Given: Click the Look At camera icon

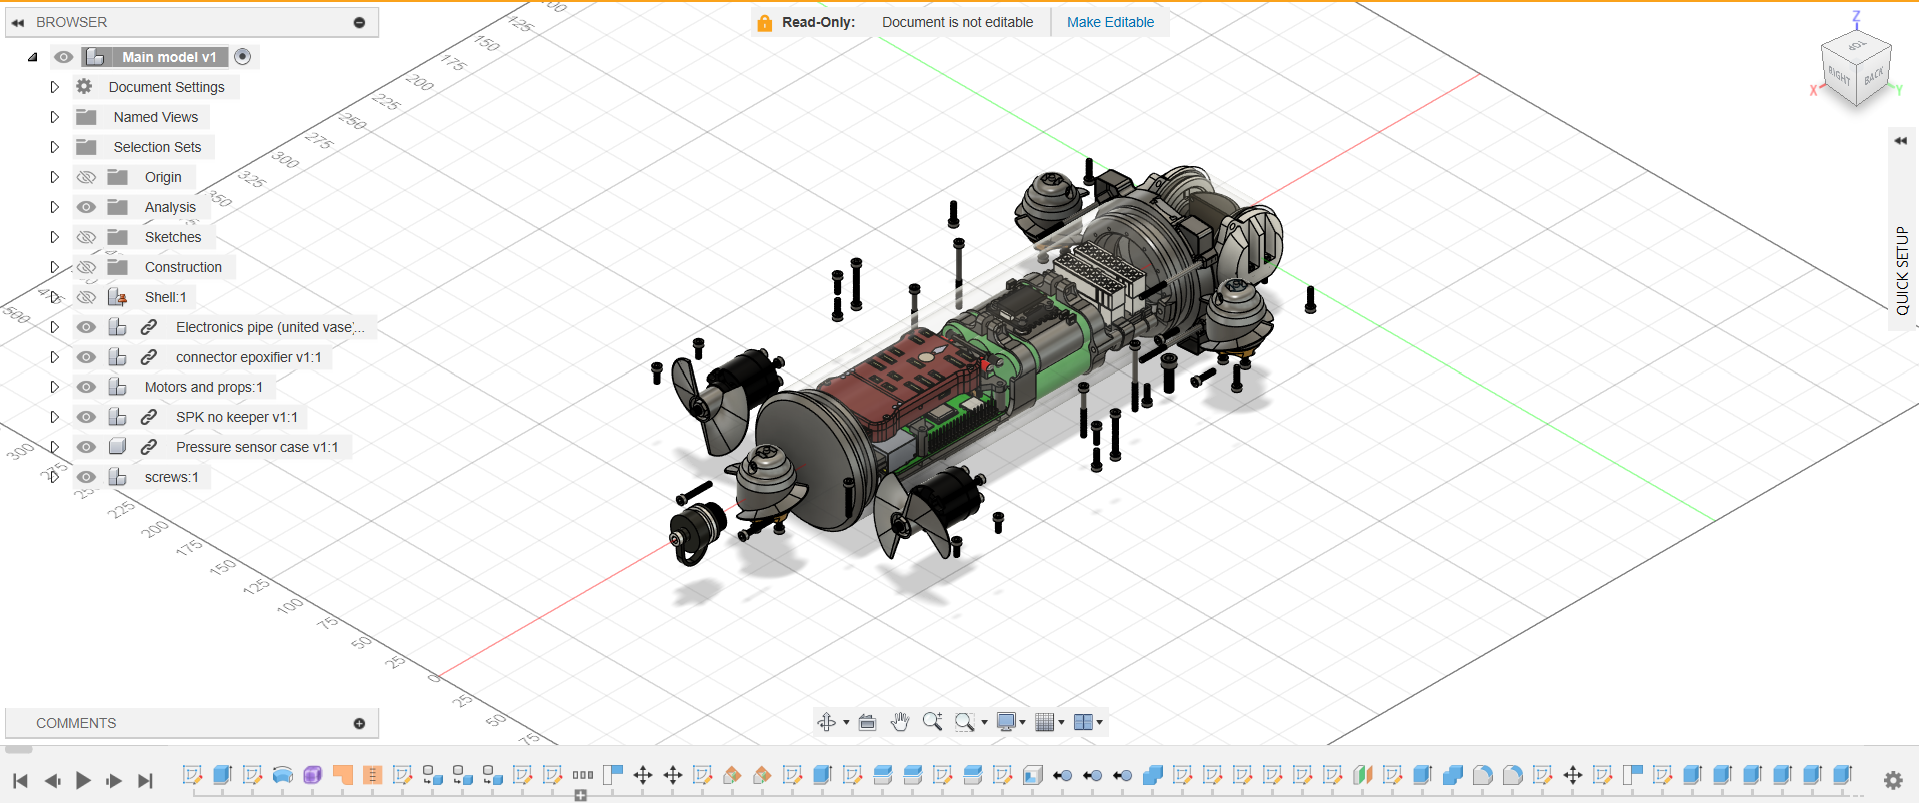Looking at the screenshot, I should (867, 722).
